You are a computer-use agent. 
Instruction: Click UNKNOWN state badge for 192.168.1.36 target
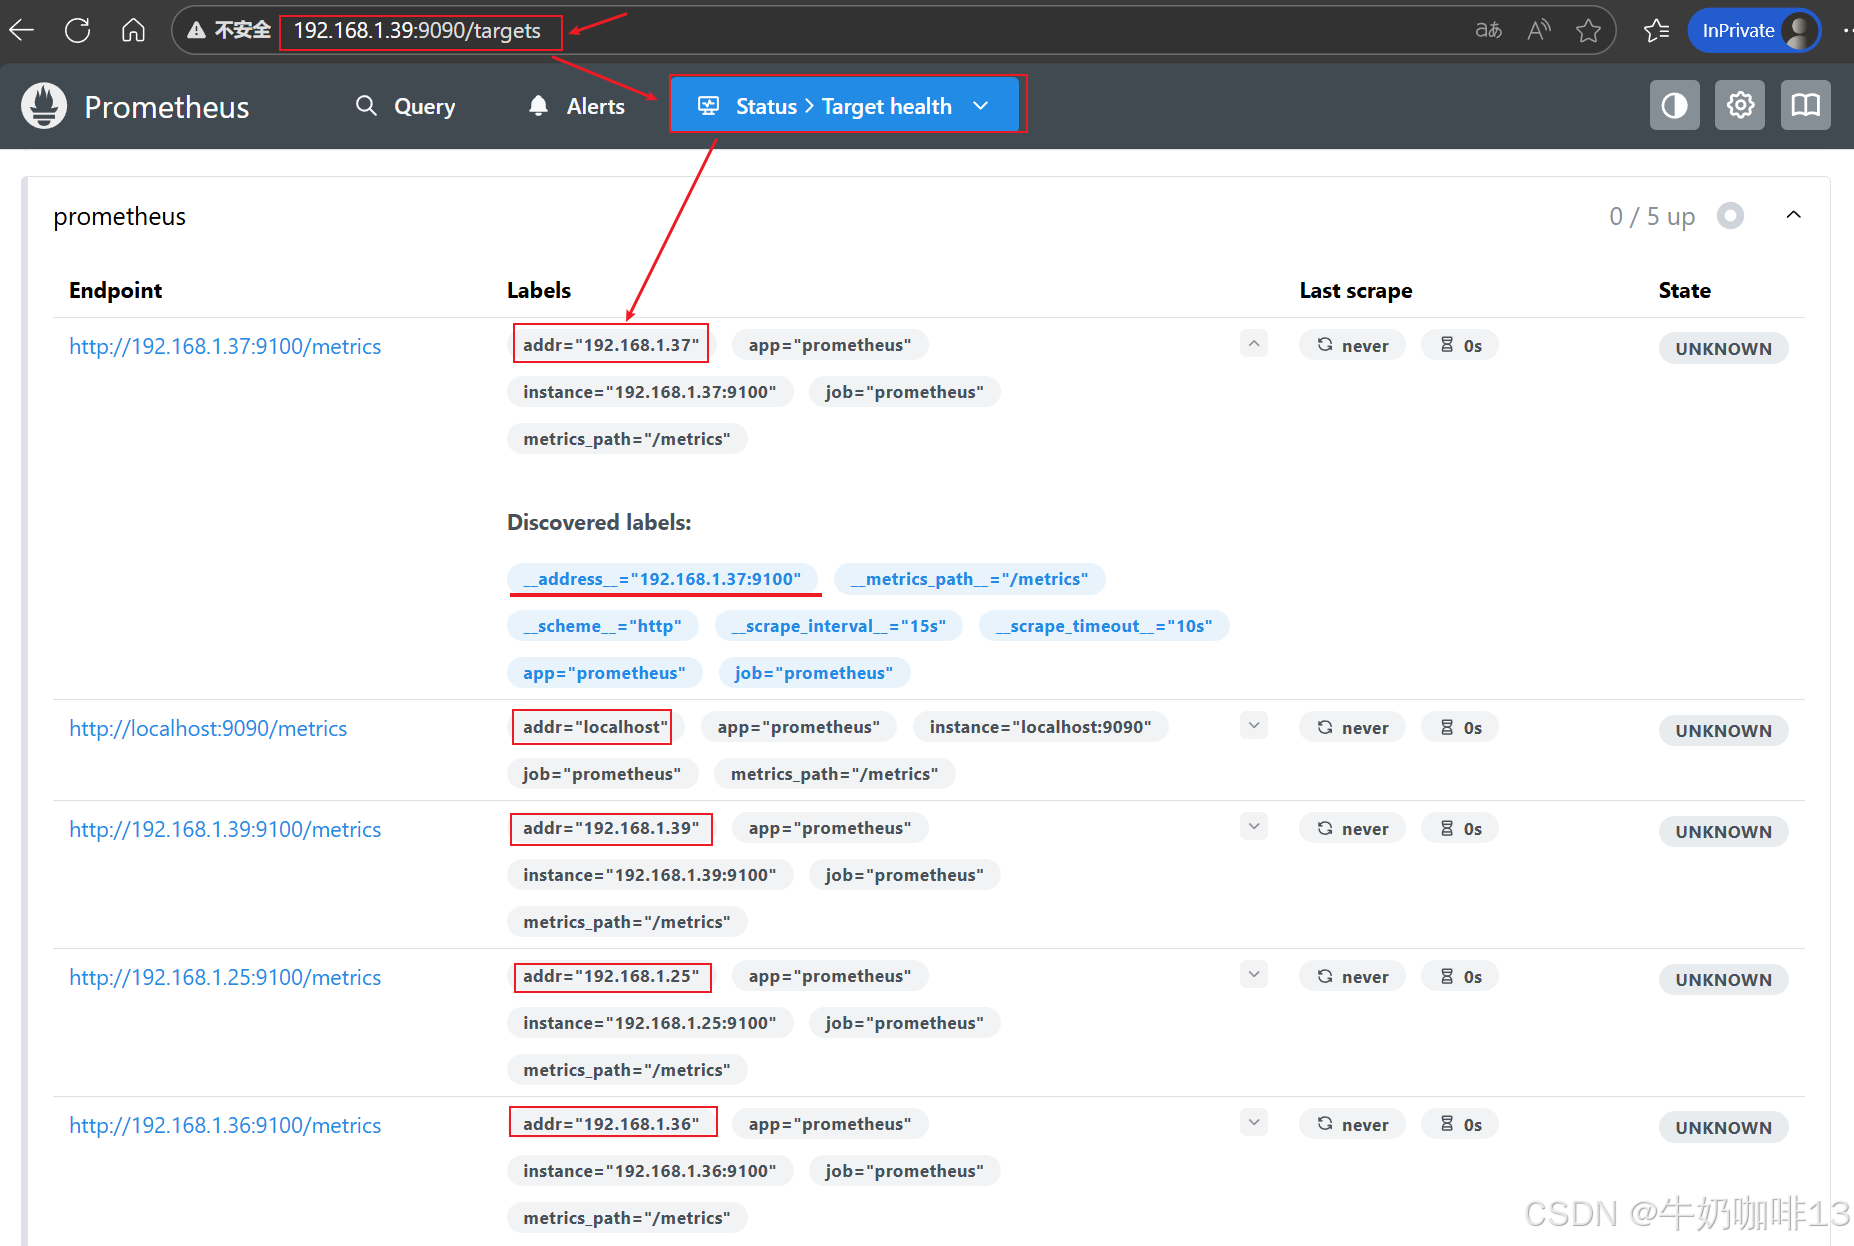coord(1723,1128)
